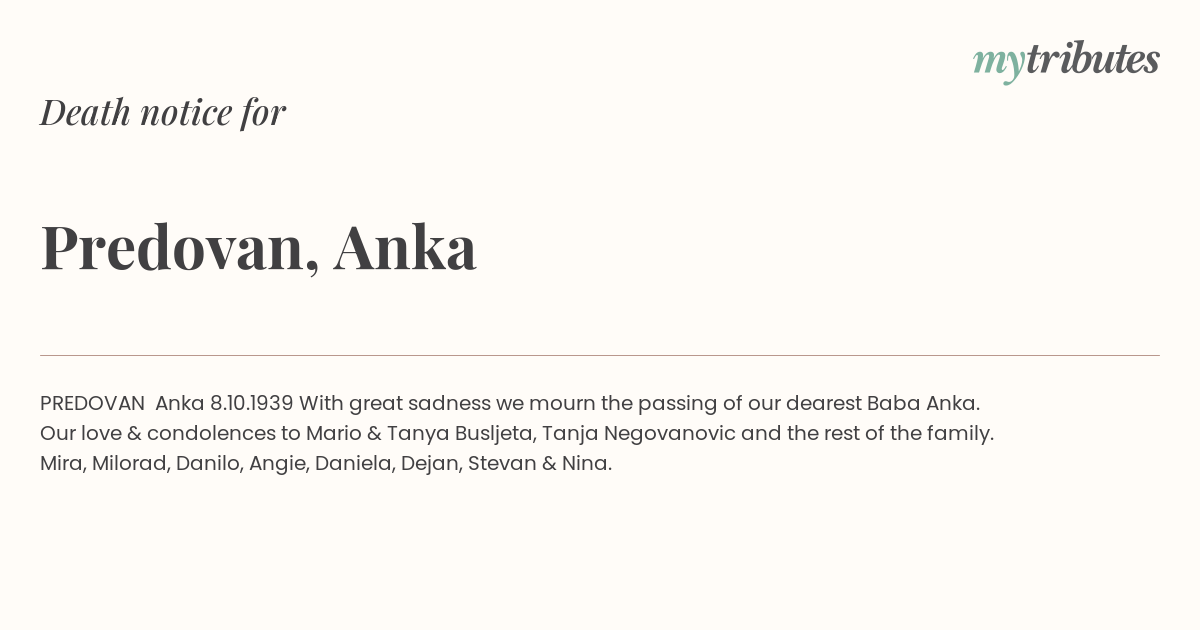Click the "tributes" part of the logo
Viewport: 1200px width, 630px height.
click(1092, 59)
